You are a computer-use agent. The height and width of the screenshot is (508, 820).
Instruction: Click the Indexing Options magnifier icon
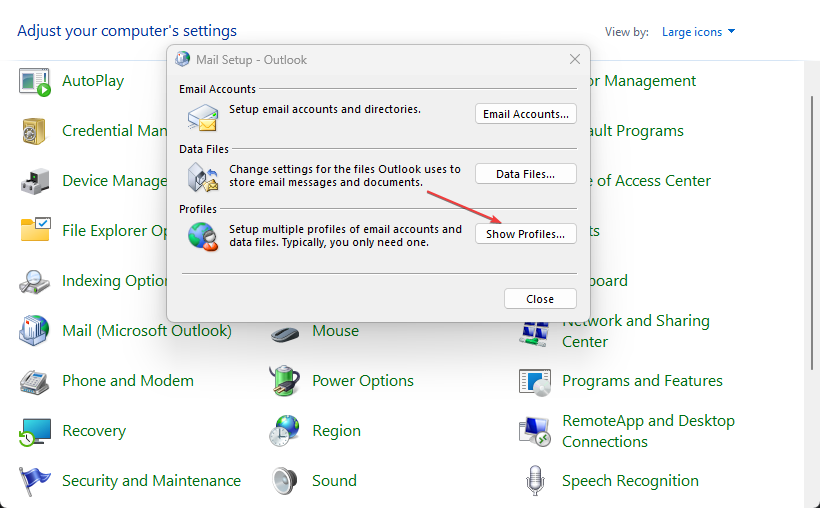pos(35,281)
